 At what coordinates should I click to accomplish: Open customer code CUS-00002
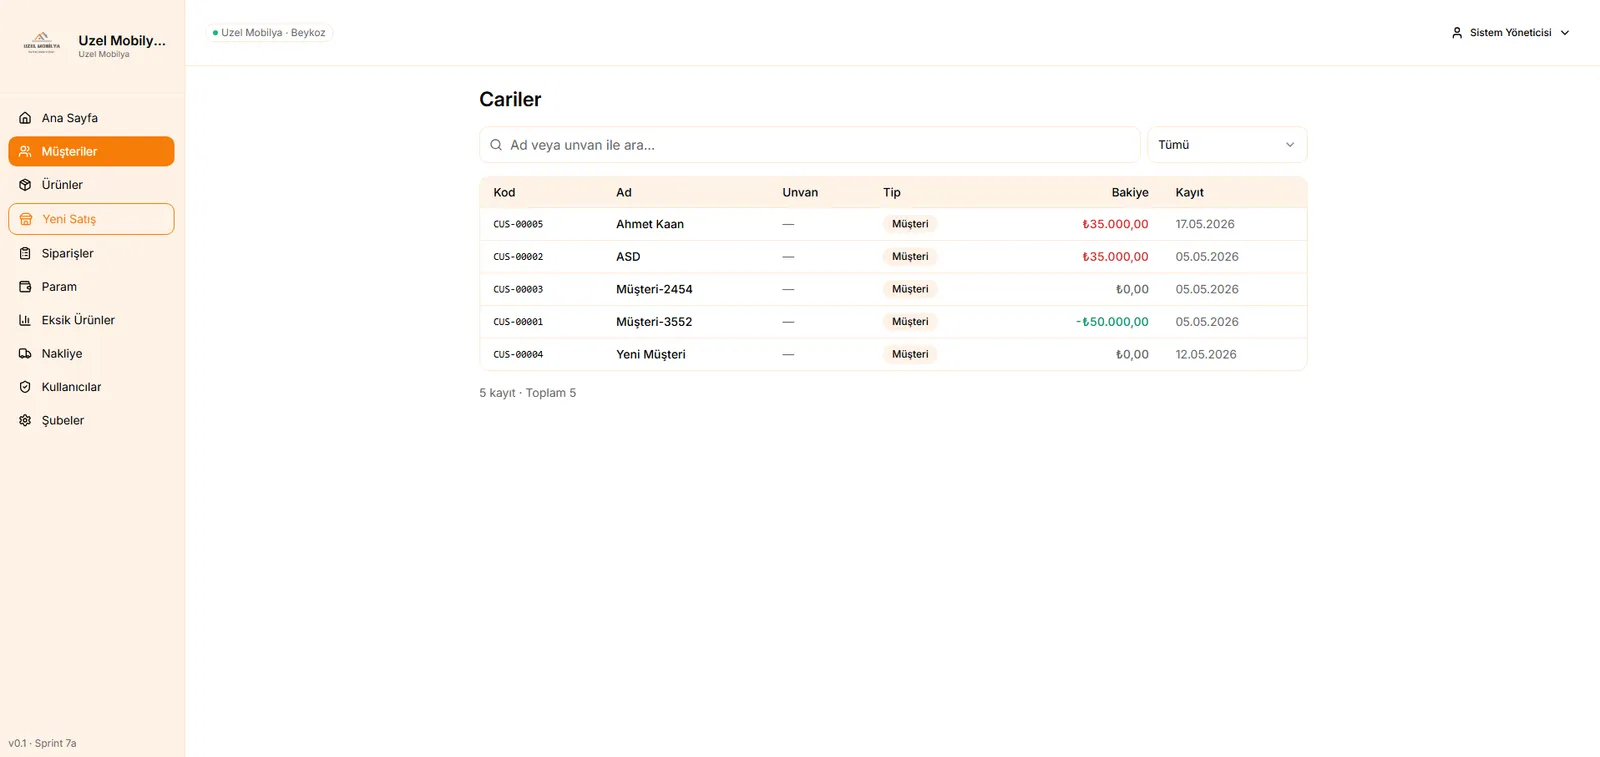(518, 257)
